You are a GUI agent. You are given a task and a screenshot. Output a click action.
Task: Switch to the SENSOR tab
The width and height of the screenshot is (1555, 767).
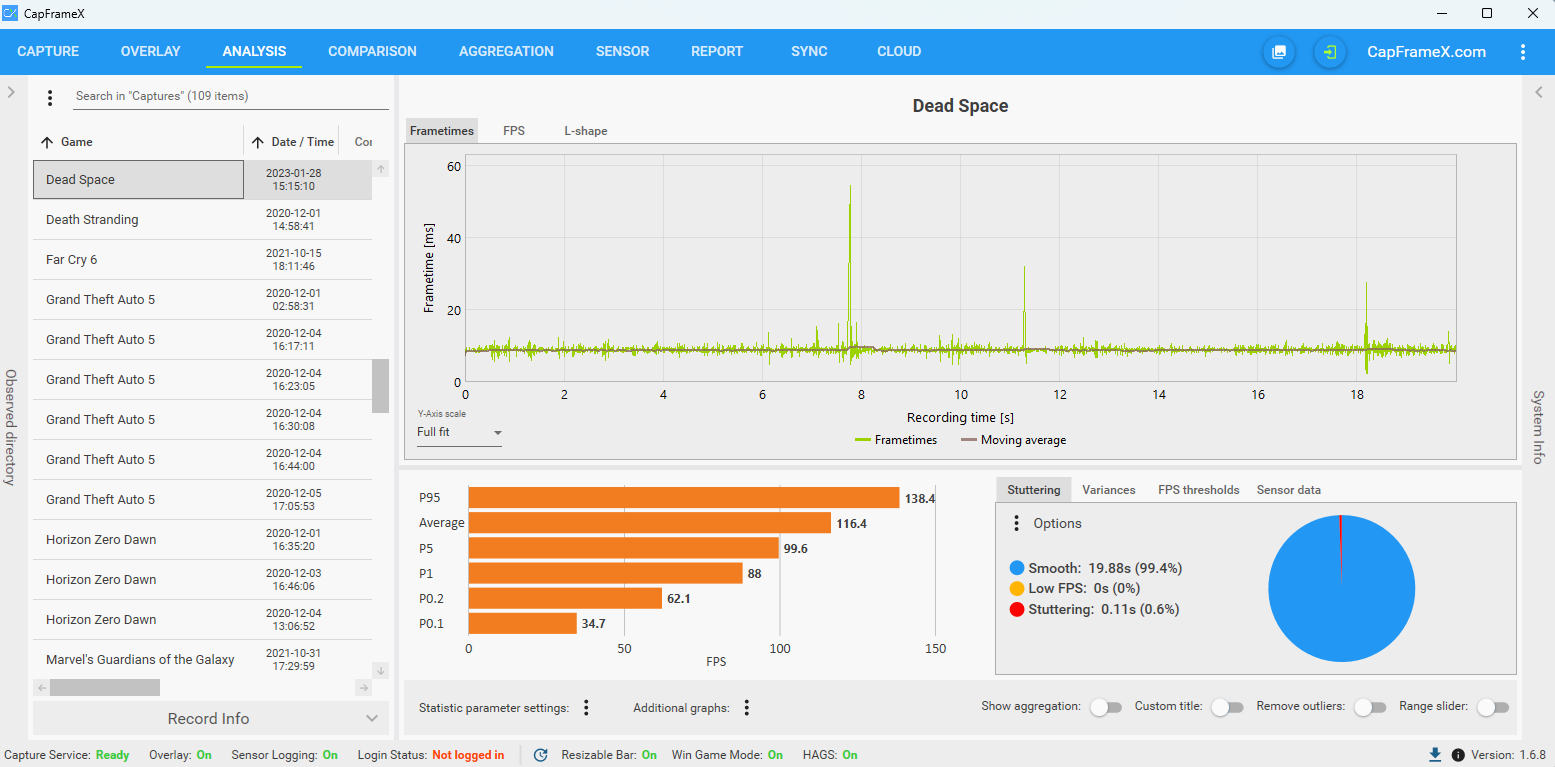point(622,52)
